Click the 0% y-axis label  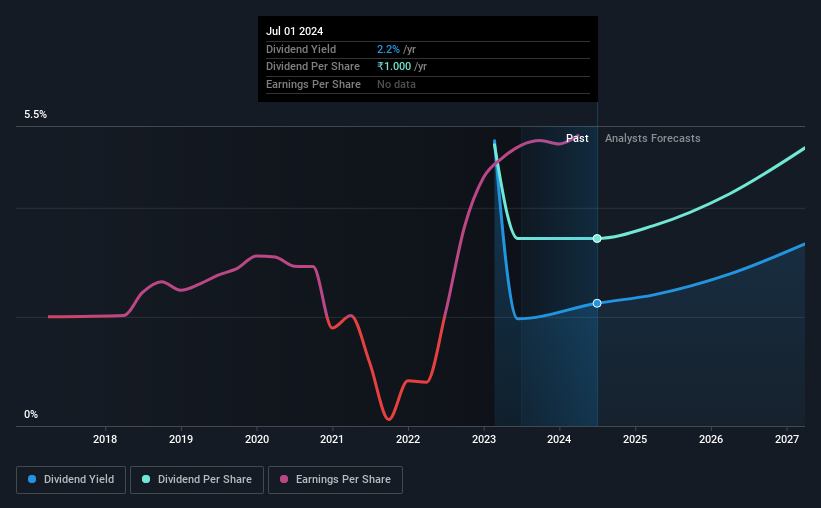[x=31, y=414]
